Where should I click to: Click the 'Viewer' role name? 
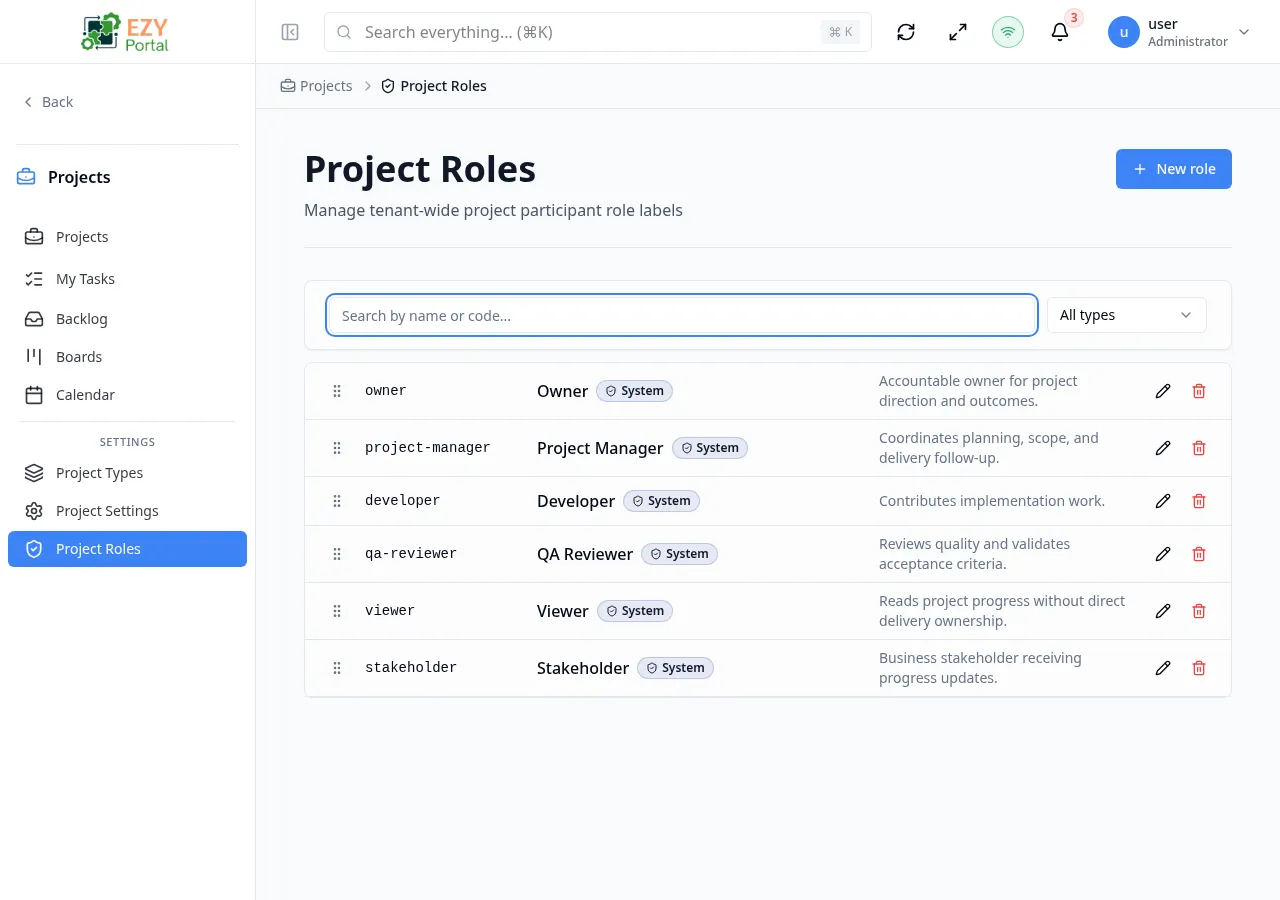point(562,611)
